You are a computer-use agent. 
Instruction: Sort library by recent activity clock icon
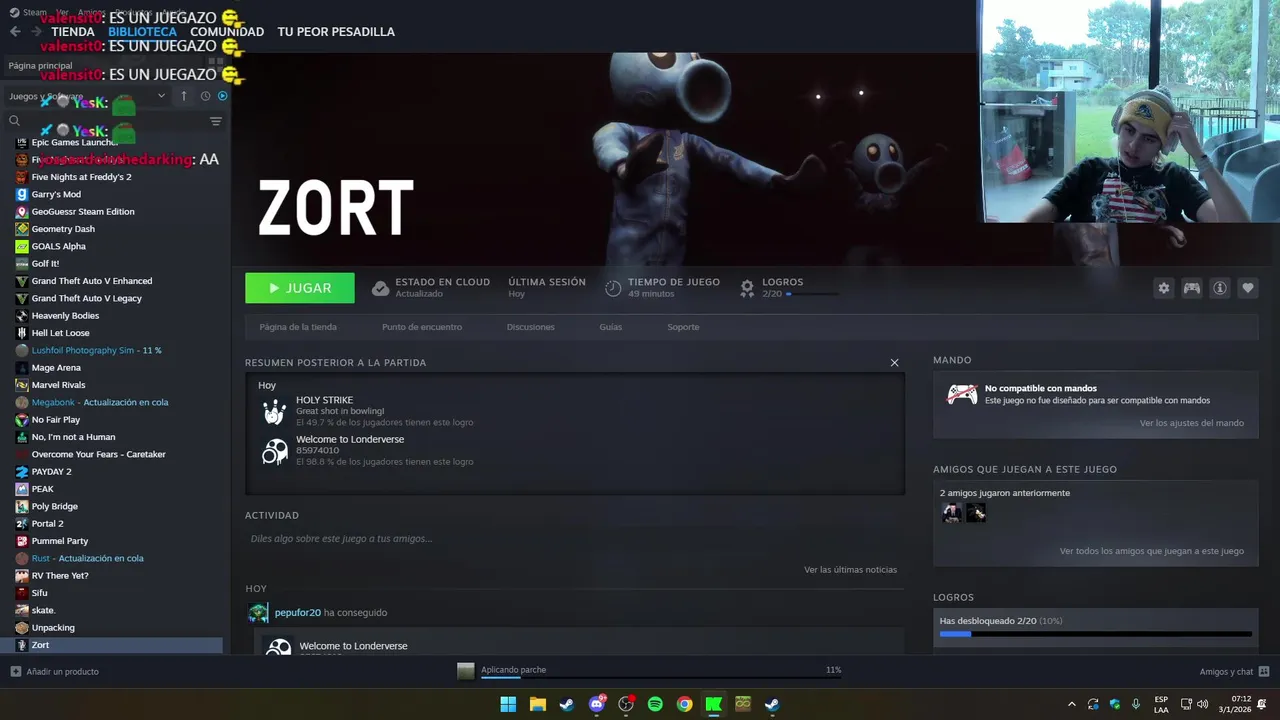coord(205,96)
